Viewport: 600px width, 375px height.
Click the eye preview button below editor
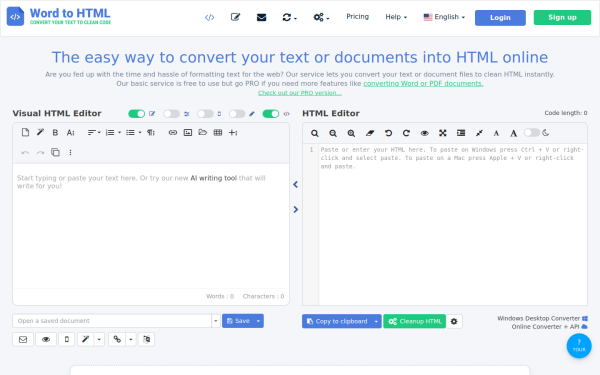click(46, 339)
